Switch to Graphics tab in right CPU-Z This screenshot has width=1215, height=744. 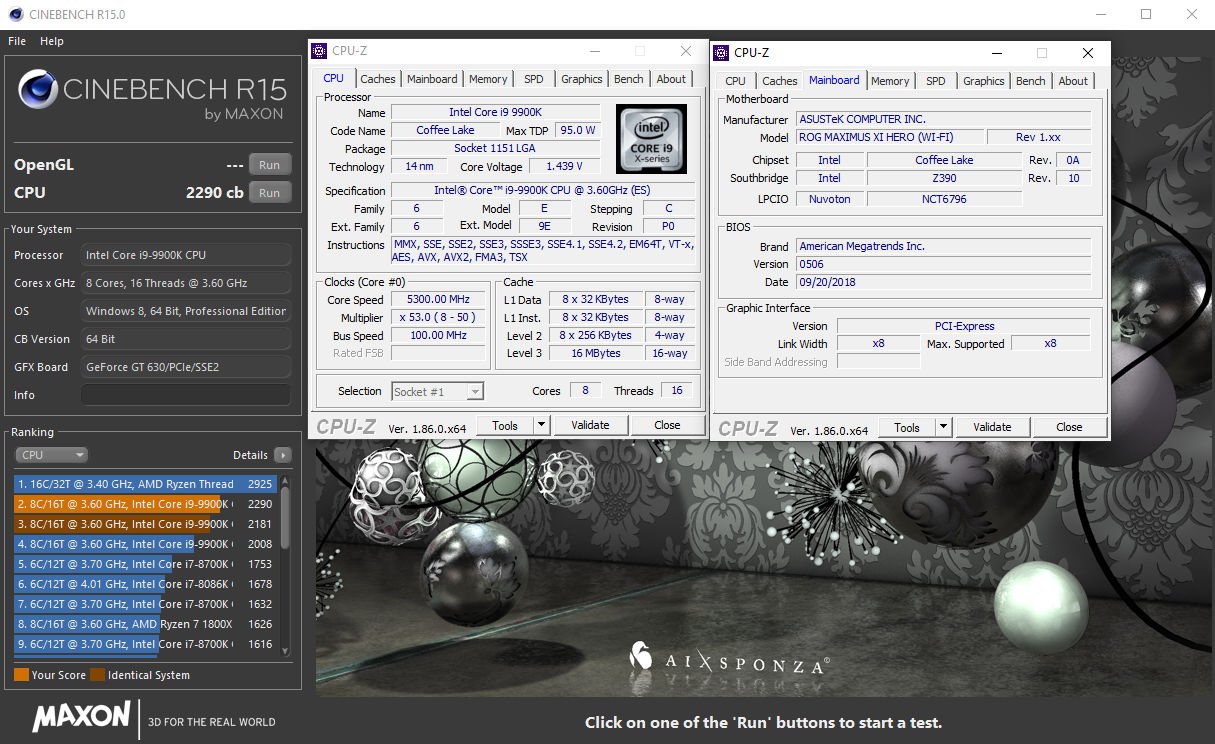984,81
